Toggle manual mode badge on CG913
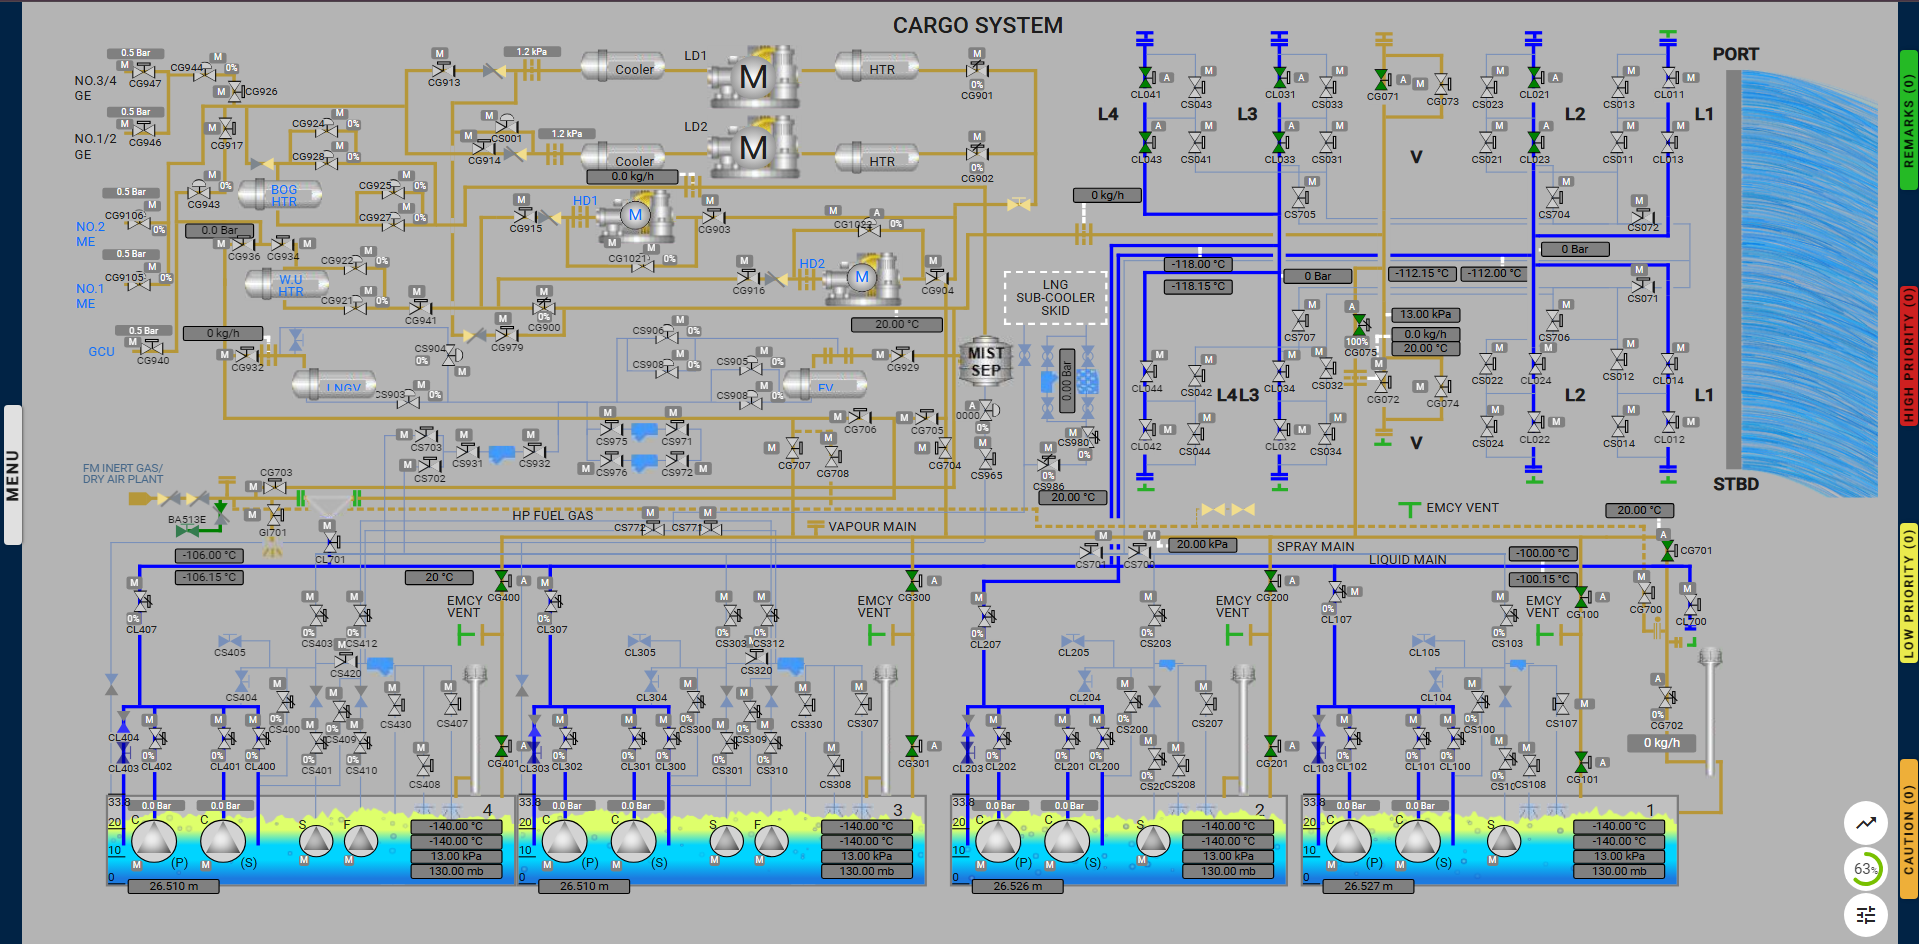Viewport: 1919px width, 944px height. [439, 54]
